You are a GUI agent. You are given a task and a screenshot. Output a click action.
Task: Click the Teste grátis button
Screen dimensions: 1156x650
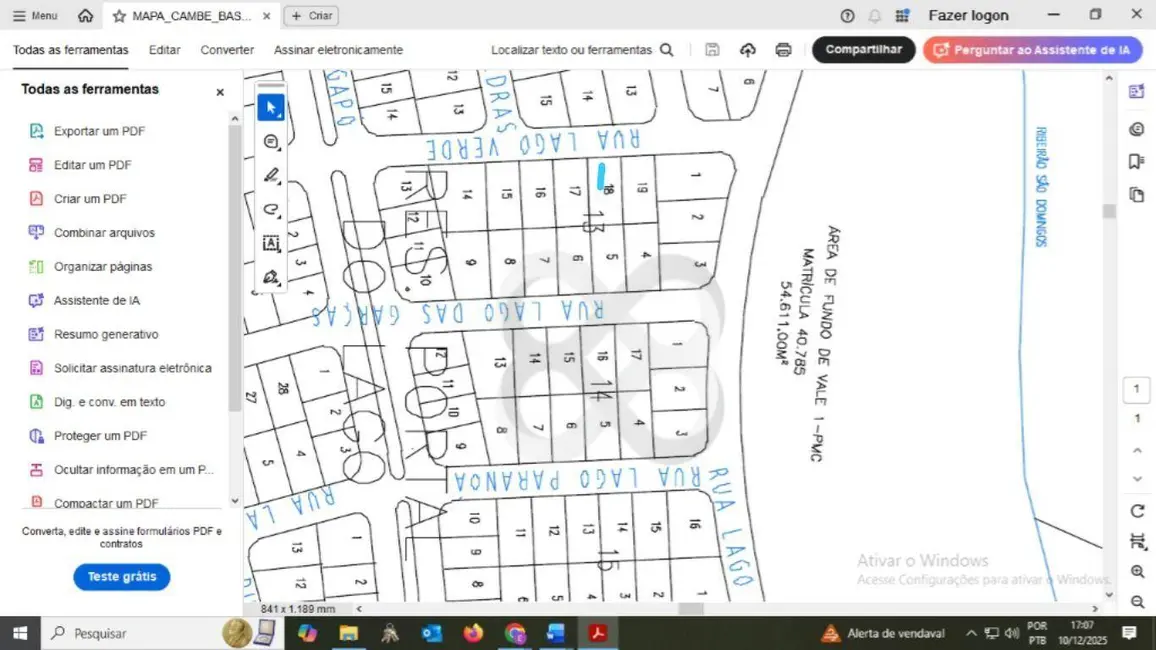point(121,577)
